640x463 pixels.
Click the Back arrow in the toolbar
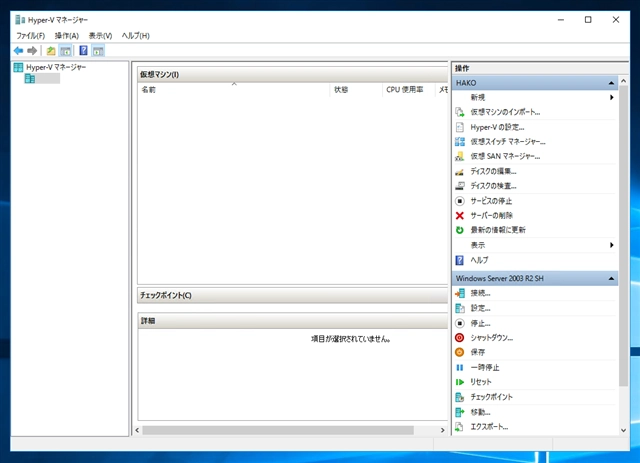[18, 51]
